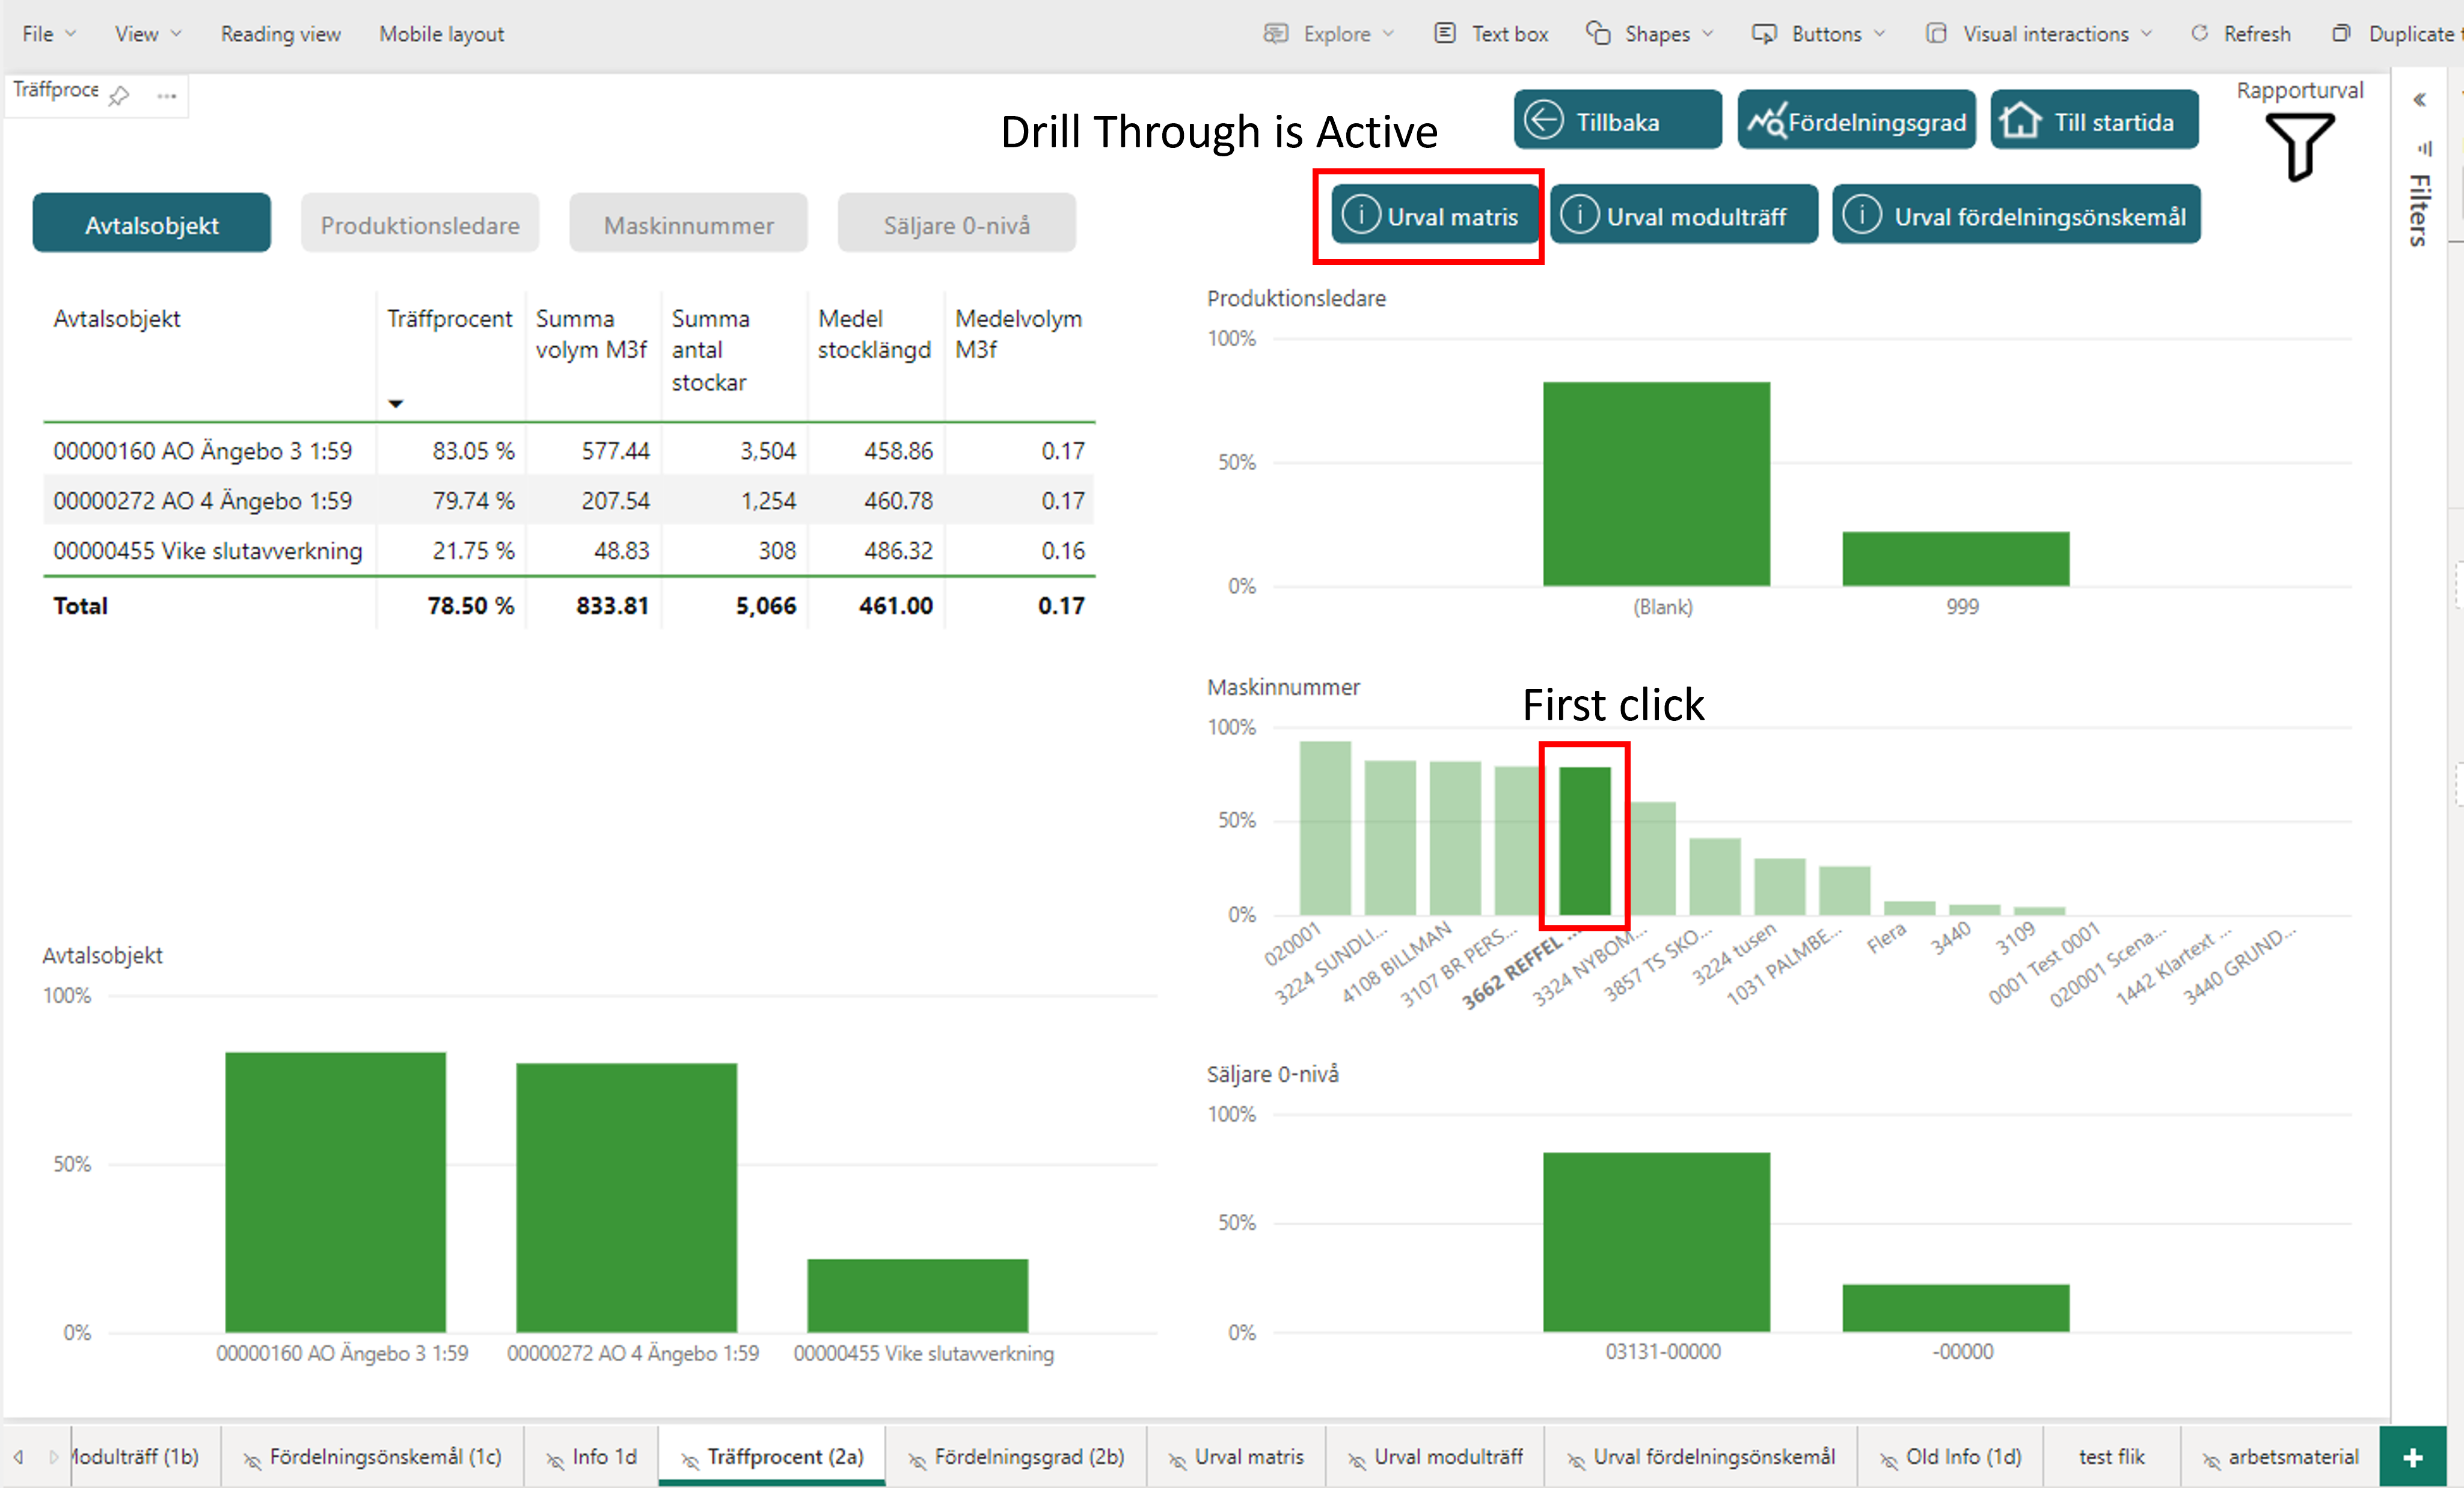Select row 00000160 AO Ängebo 3 1:59
The height and width of the screenshot is (1488, 2464).
click(569, 450)
